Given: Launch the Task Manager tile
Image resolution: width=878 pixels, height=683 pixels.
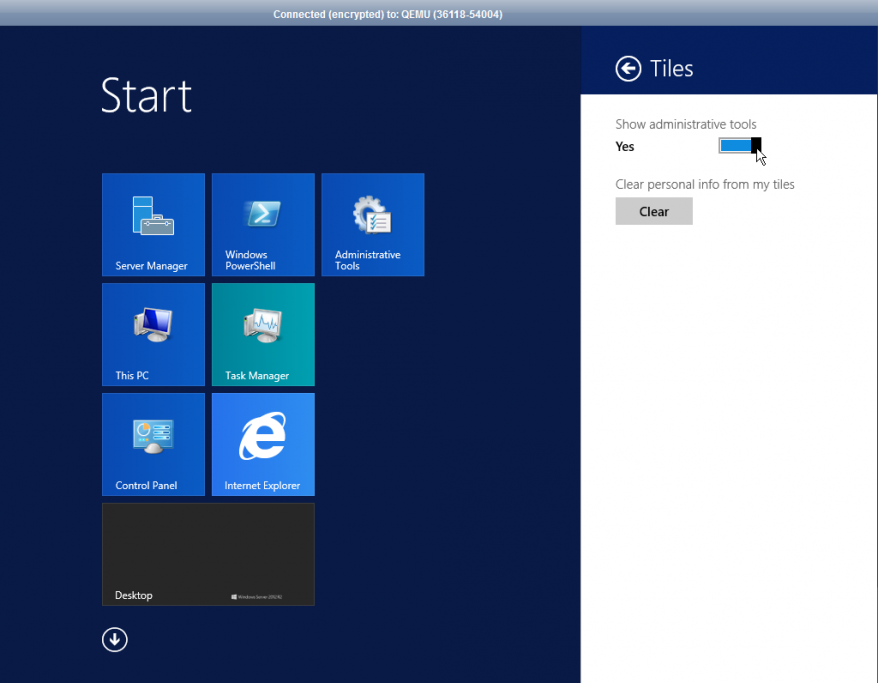Looking at the screenshot, I should 263,334.
